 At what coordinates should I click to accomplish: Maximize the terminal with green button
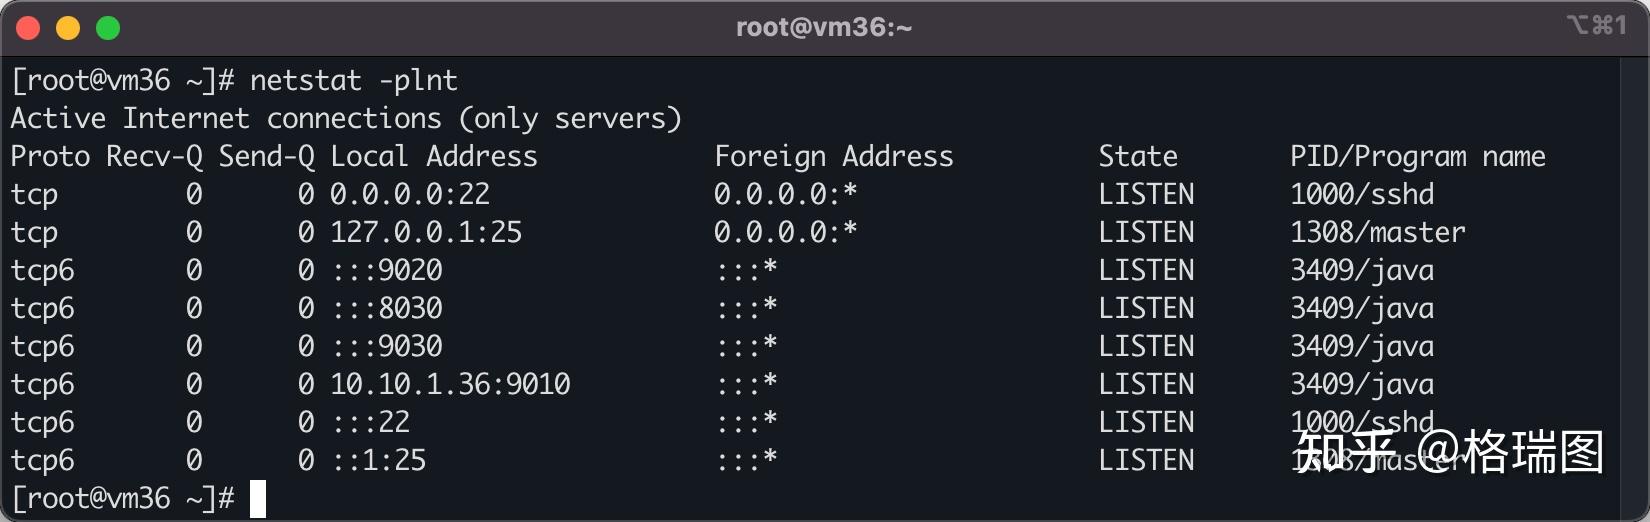108,28
